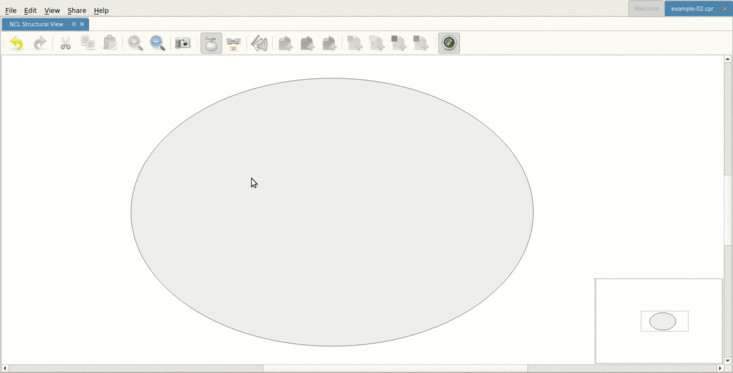Click the scissors Cut icon
The image size is (733, 373).
65,43
